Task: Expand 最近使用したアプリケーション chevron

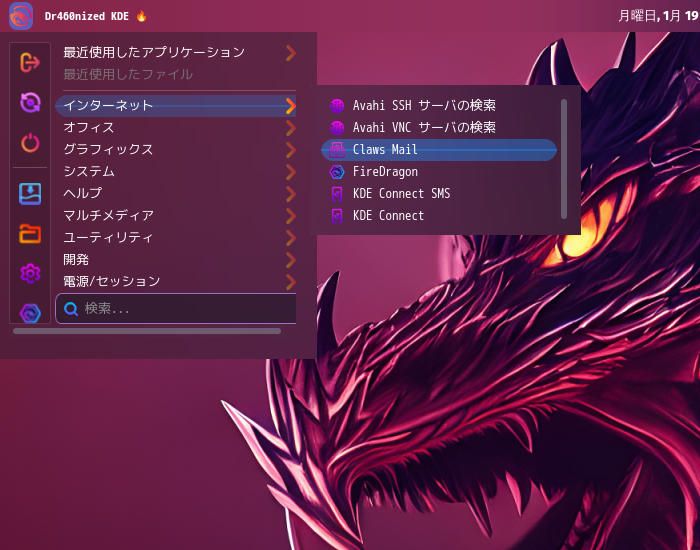Action: pos(291,53)
